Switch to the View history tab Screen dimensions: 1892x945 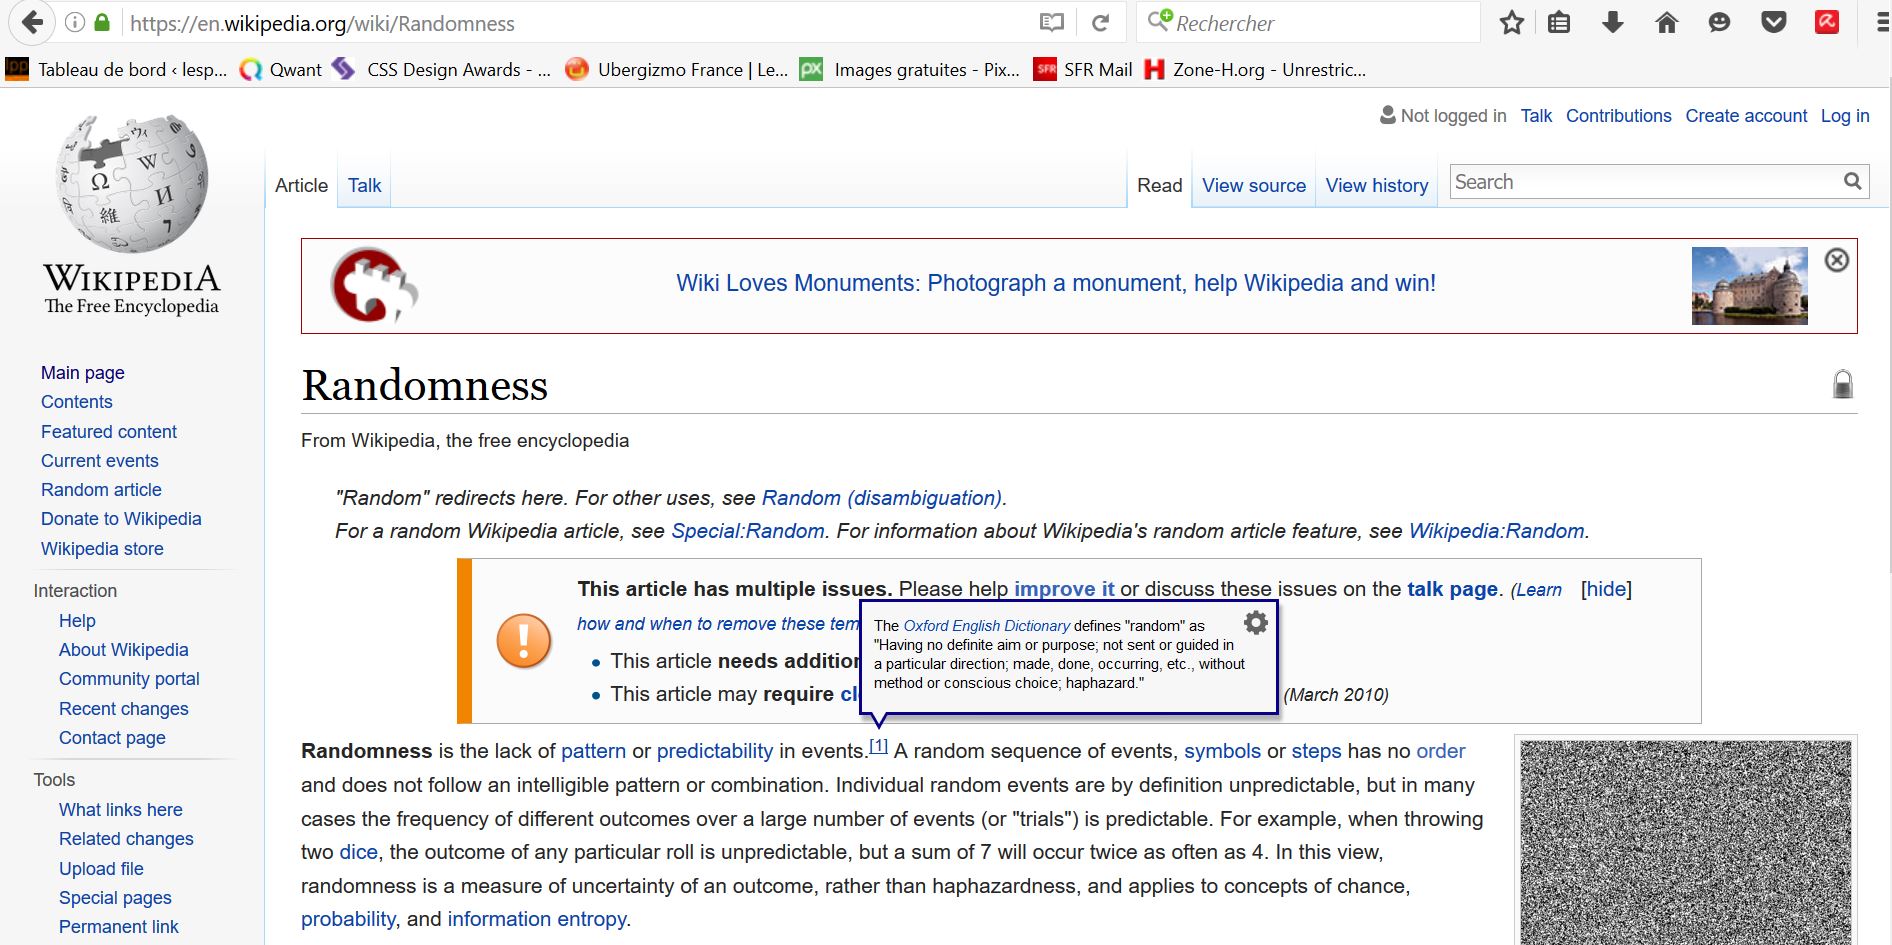(x=1376, y=186)
